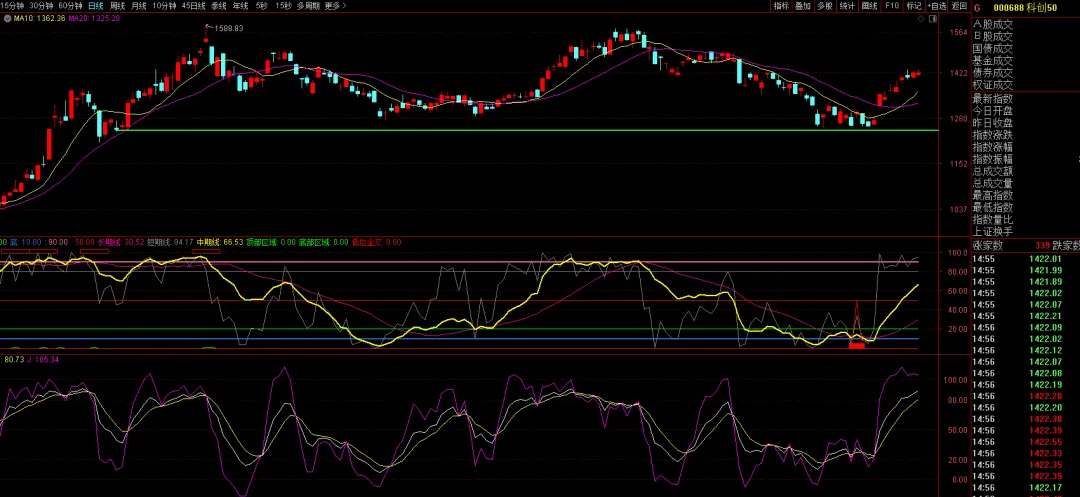
Task: Click the 标记 mark button
Action: (x=913, y=6)
